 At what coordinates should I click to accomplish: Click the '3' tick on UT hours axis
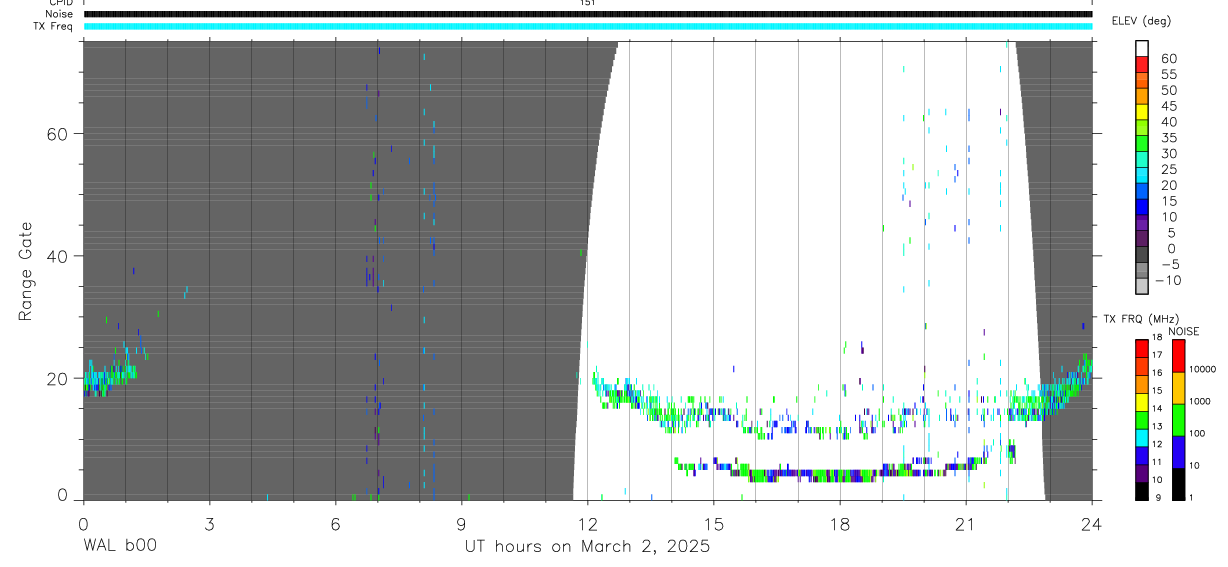pyautogui.click(x=209, y=523)
